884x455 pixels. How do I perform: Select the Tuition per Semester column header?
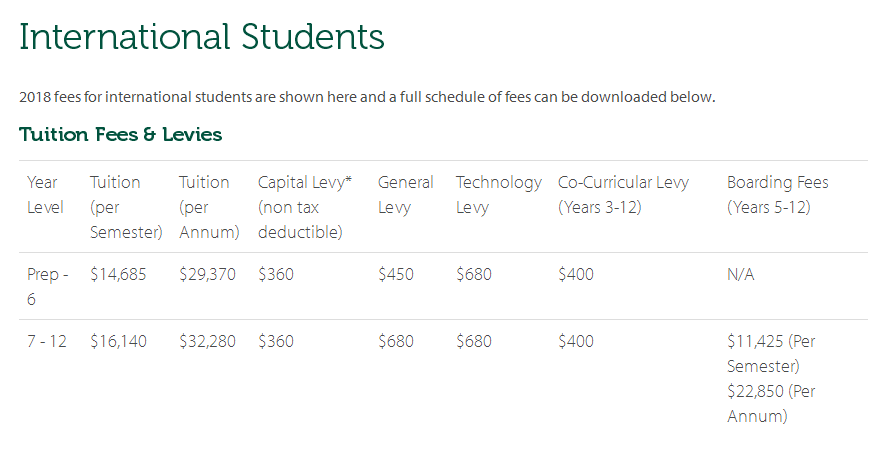point(125,207)
